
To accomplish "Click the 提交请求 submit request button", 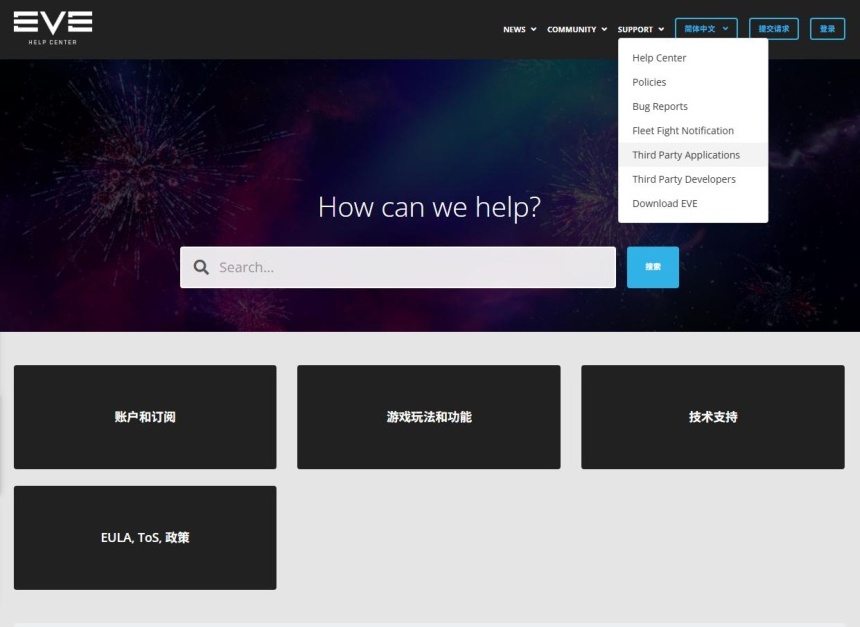I will tap(773, 29).
